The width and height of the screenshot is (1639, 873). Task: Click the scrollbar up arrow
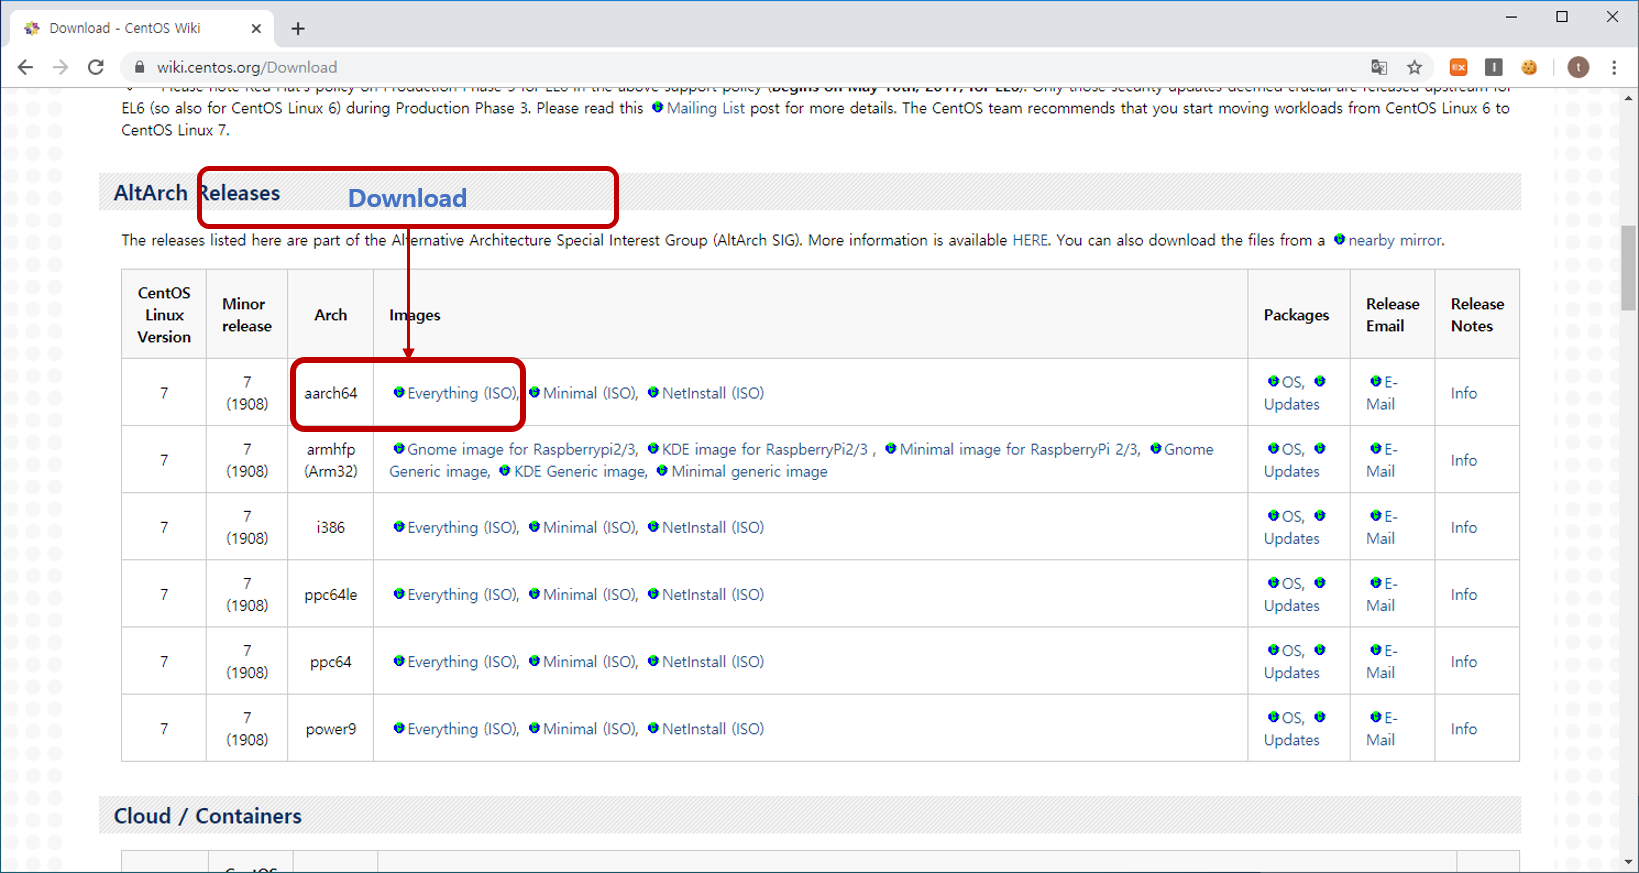[x=1629, y=98]
